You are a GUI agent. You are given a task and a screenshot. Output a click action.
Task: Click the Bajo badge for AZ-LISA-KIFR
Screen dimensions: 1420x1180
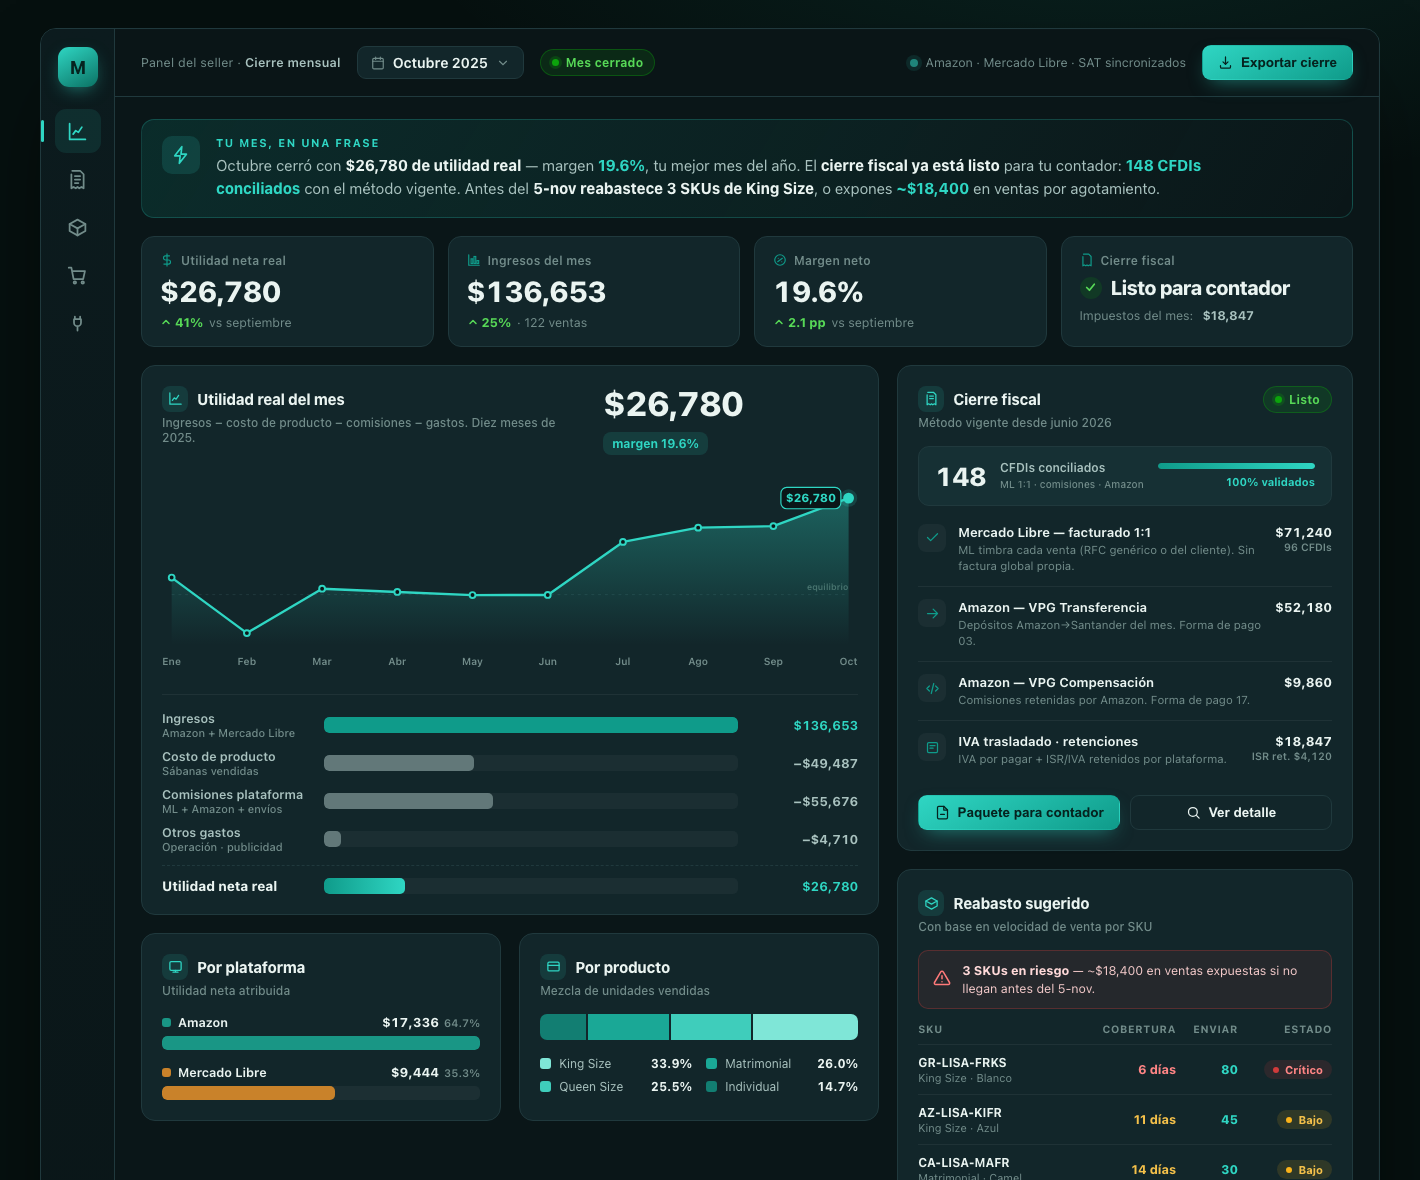1304,1120
